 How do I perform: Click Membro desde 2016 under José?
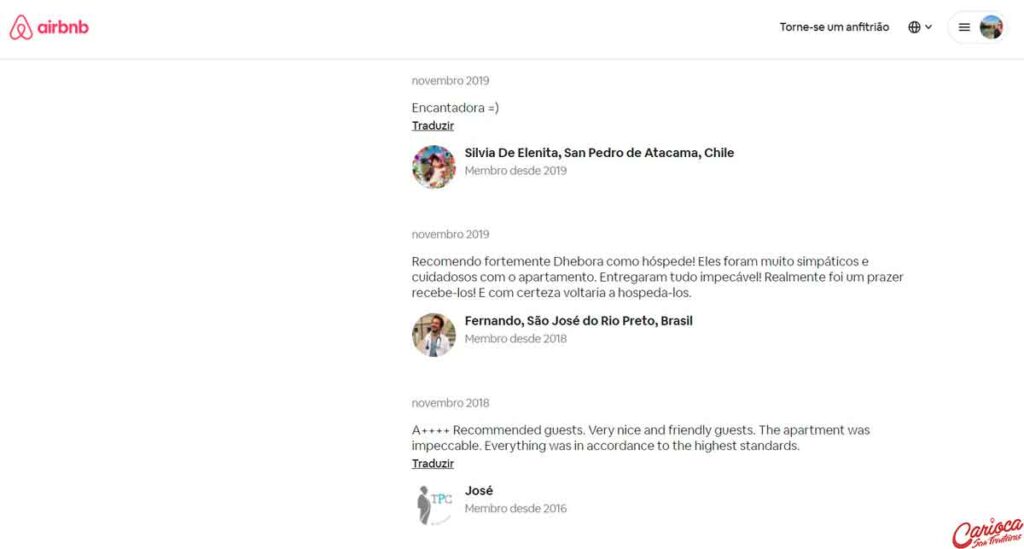coord(515,509)
